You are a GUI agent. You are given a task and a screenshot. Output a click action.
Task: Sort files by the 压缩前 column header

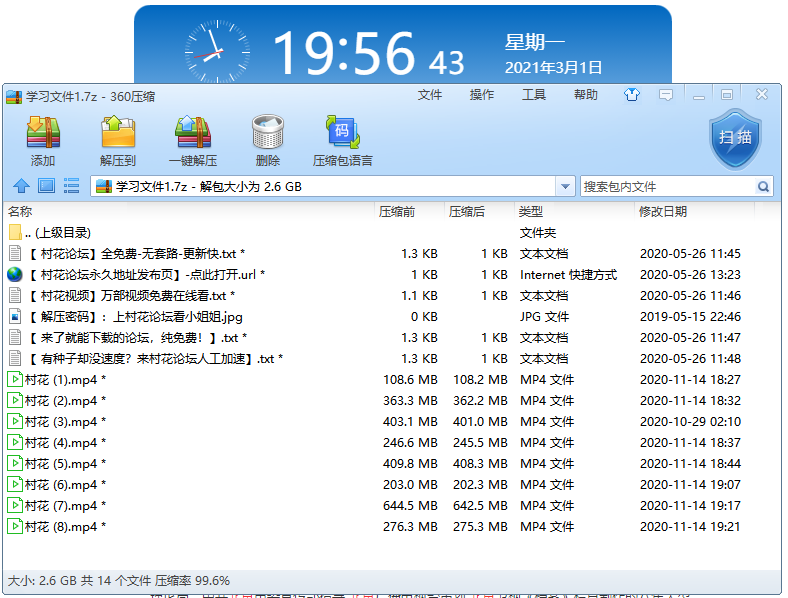[397, 212]
